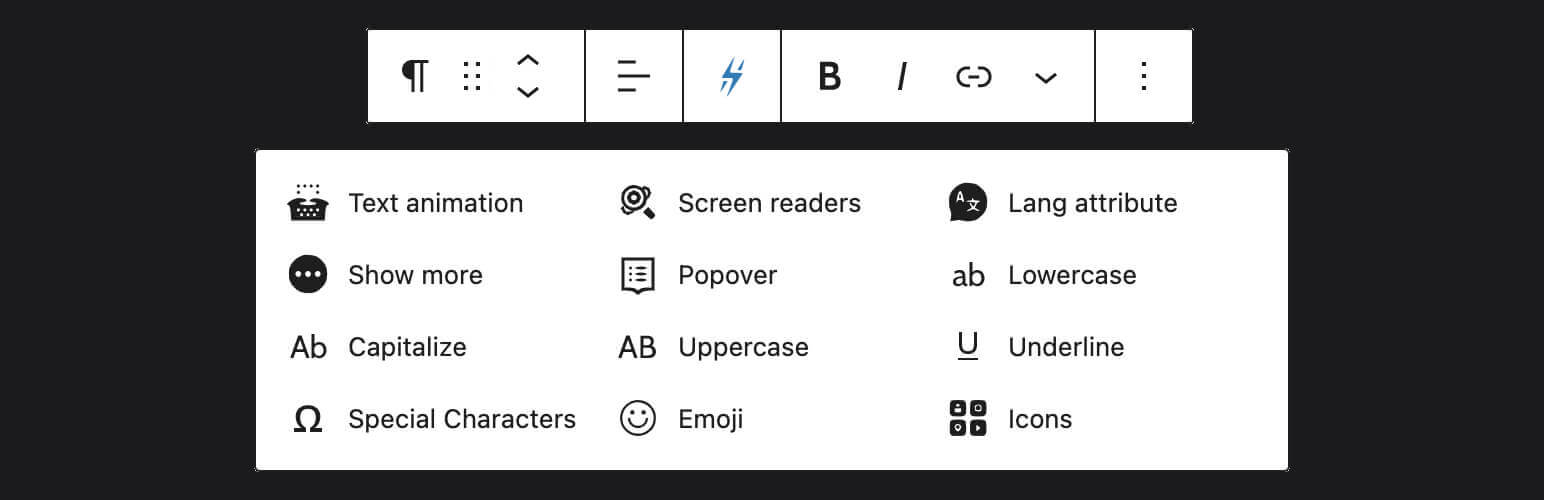Viewport: 1544px width, 500px height.
Task: Open Special Characters omega icon
Action: pos(308,420)
